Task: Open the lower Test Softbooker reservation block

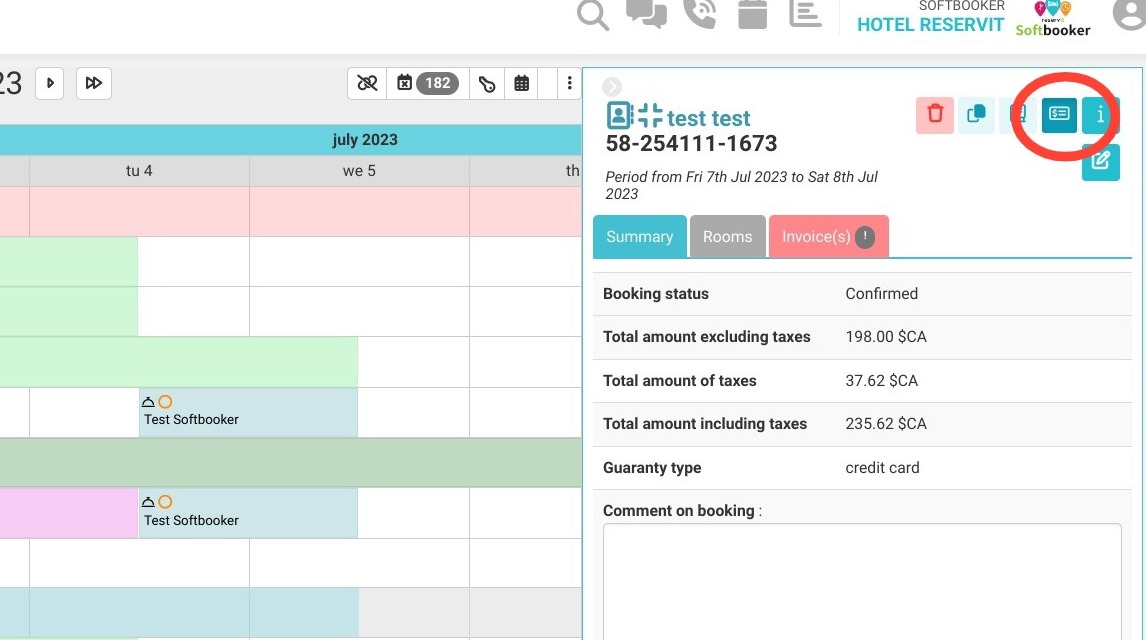Action: [x=248, y=513]
